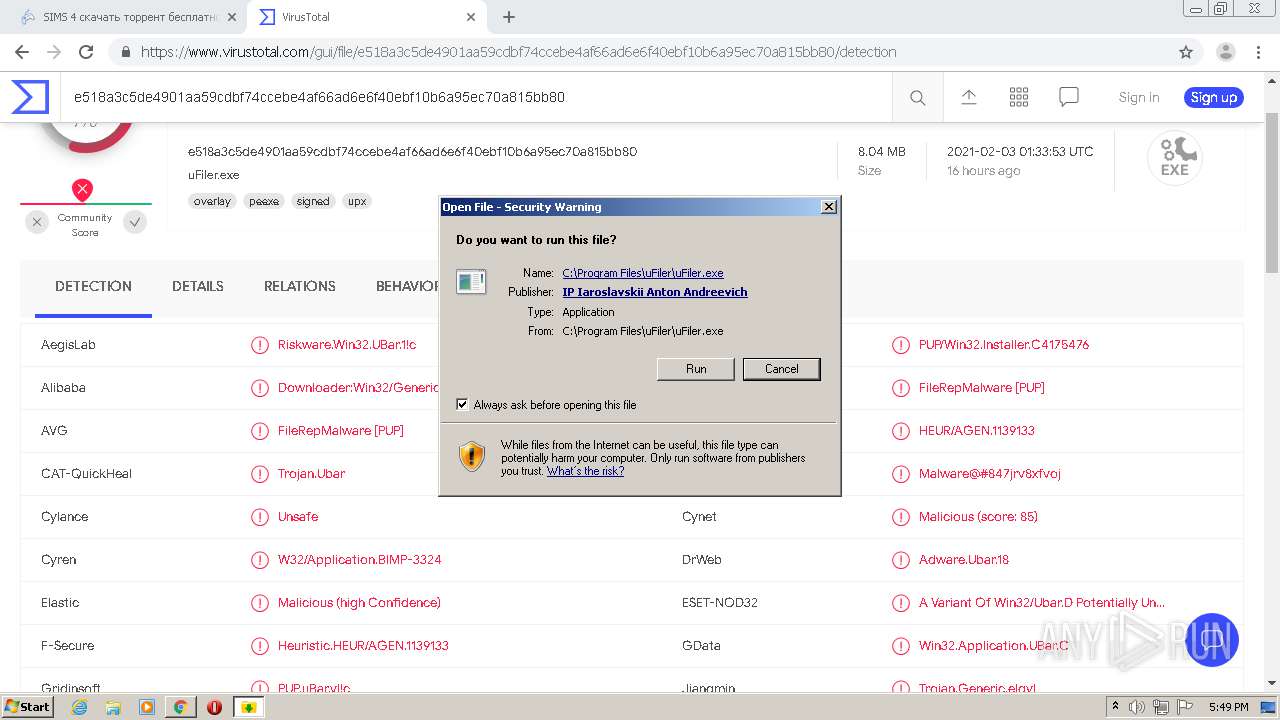The height and width of the screenshot is (720, 1280).
Task: Open Internet Explorer from taskbar
Action: pos(79,707)
